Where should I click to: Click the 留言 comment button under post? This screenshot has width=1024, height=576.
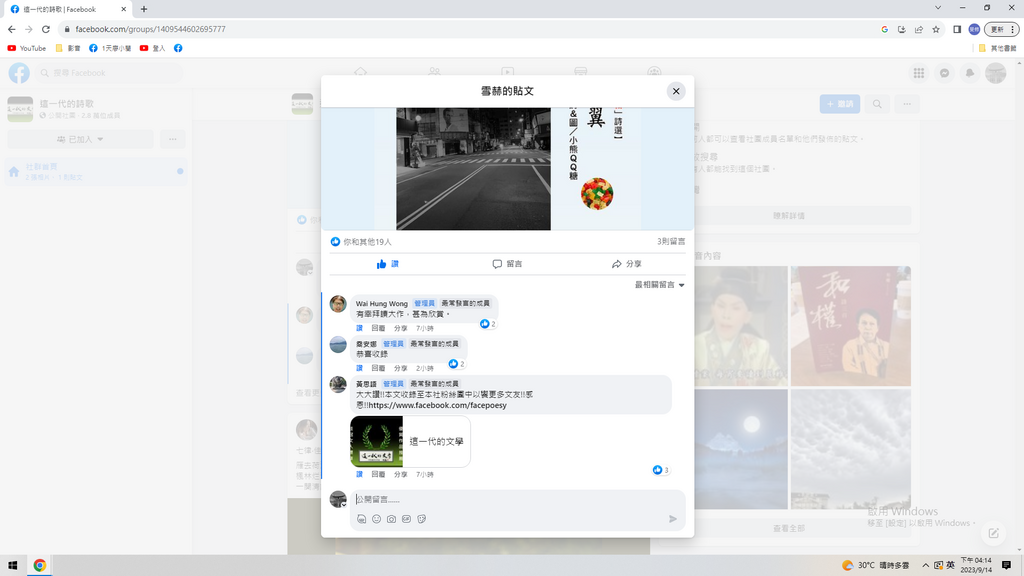tap(507, 264)
